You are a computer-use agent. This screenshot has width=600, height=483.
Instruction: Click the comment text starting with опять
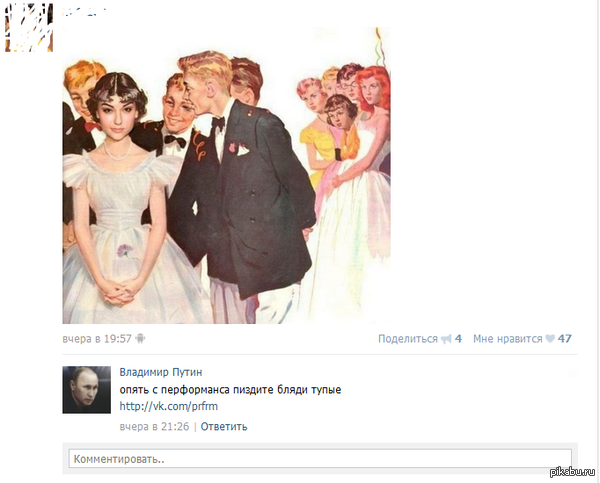(230, 389)
